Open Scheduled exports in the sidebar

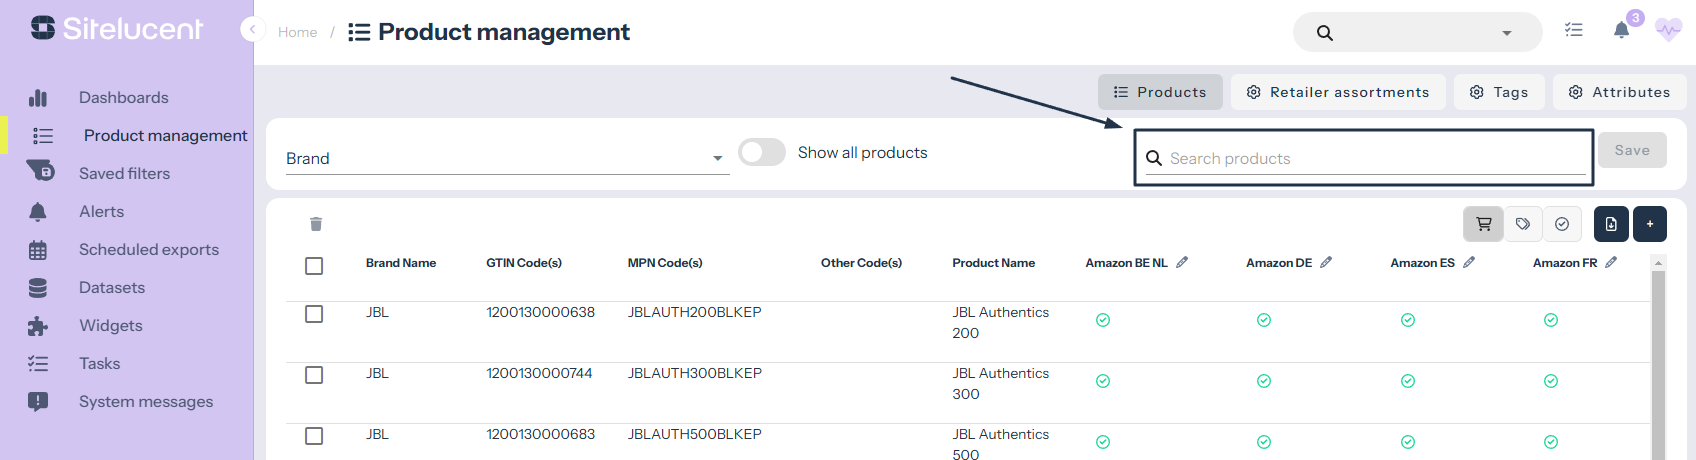[x=148, y=250]
